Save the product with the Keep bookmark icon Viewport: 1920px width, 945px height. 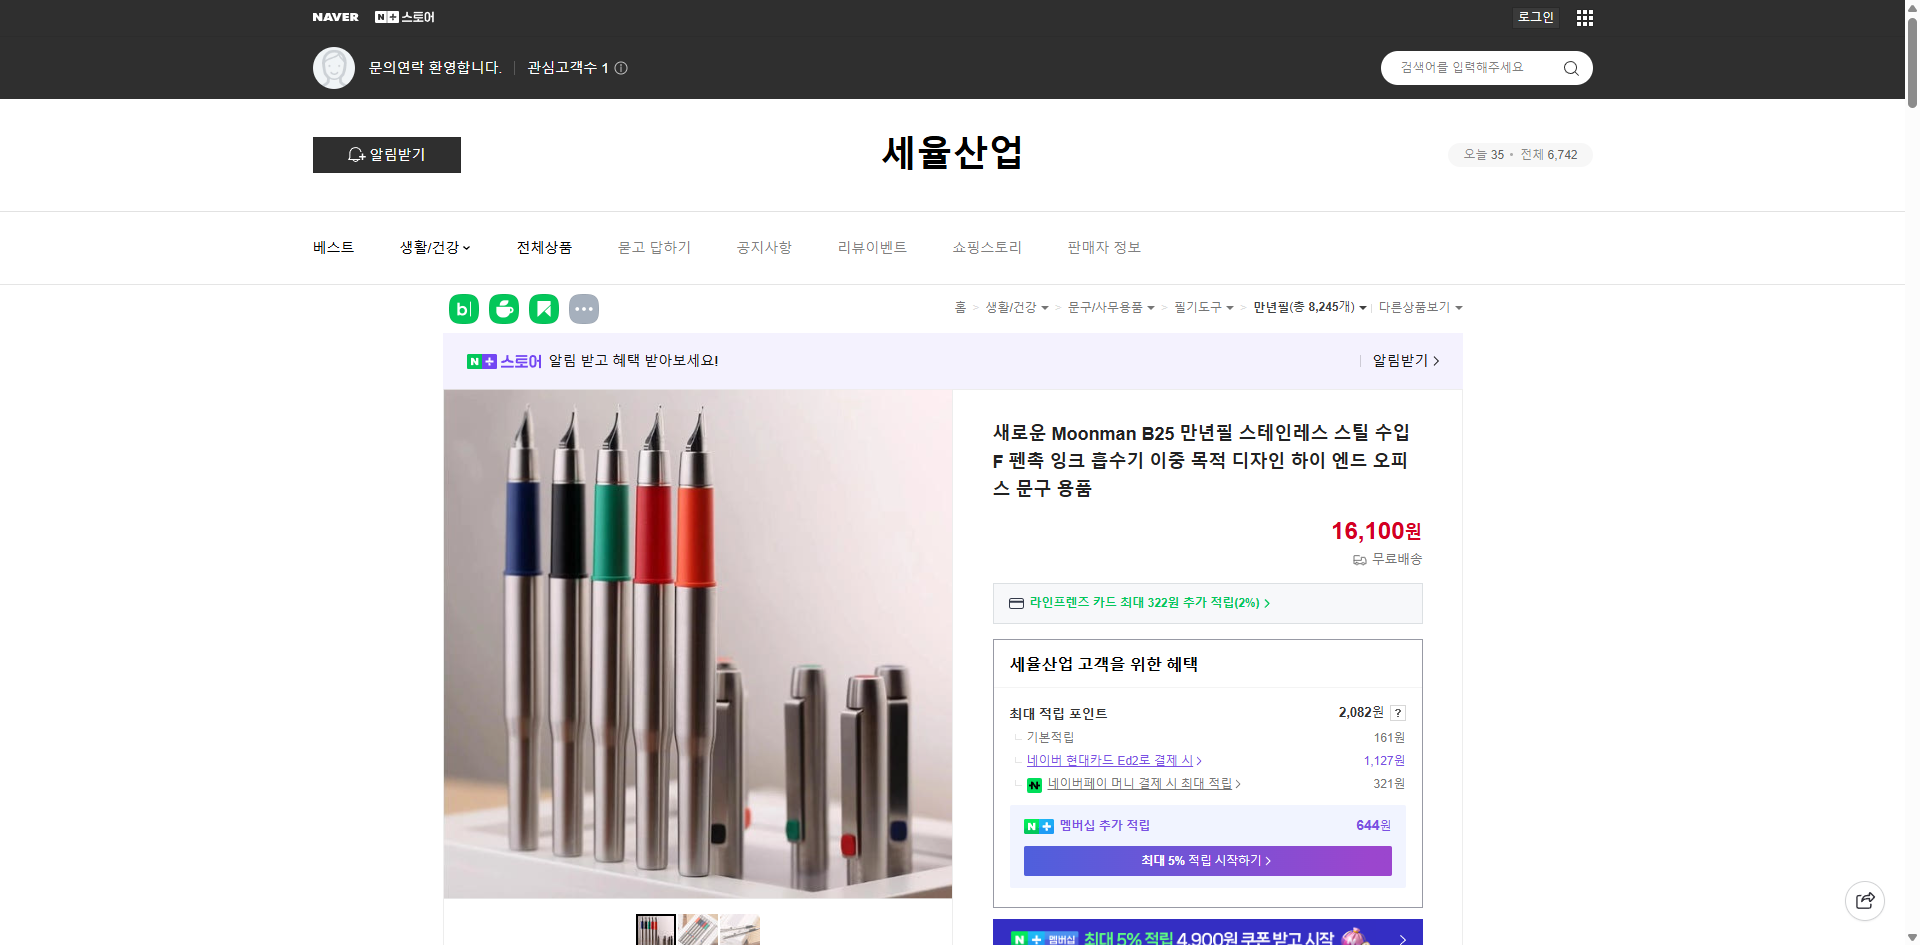(x=544, y=309)
